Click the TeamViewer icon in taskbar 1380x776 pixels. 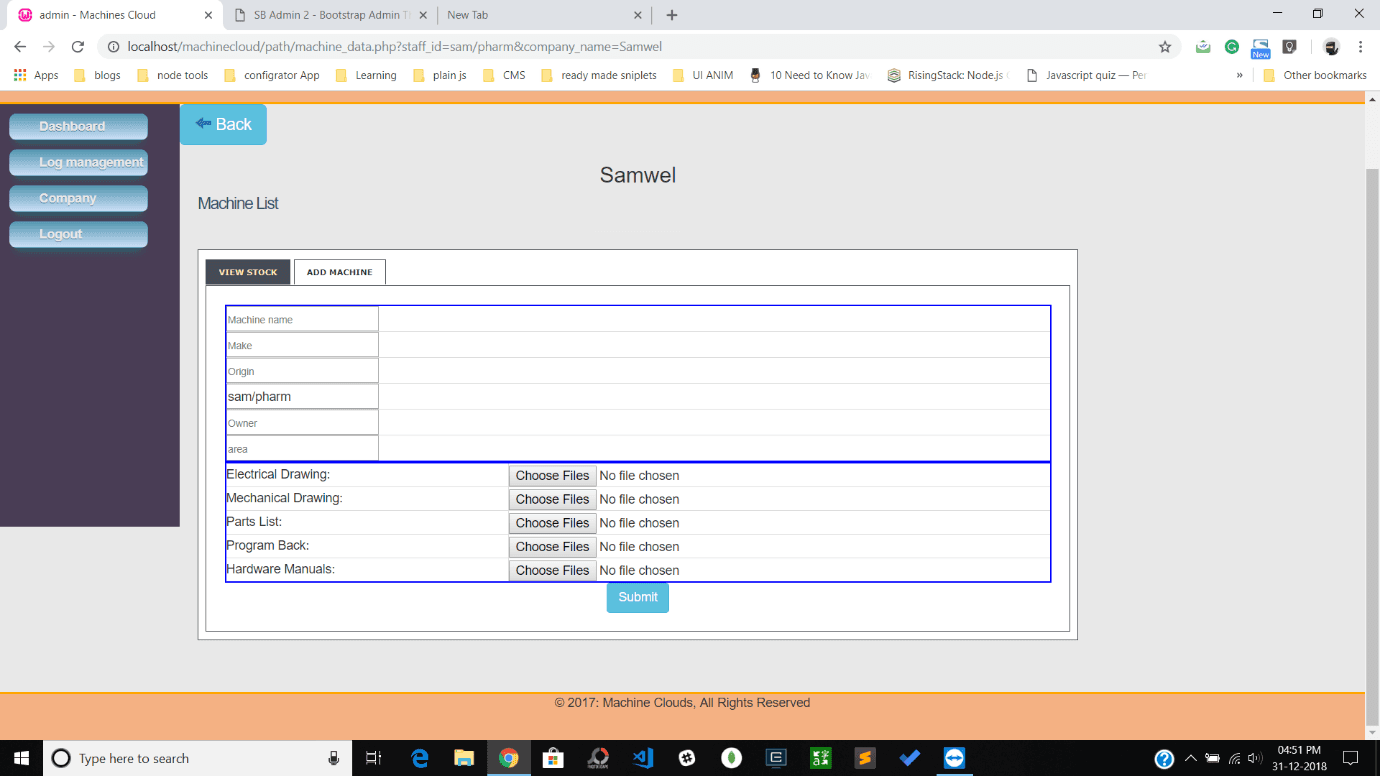coord(954,758)
